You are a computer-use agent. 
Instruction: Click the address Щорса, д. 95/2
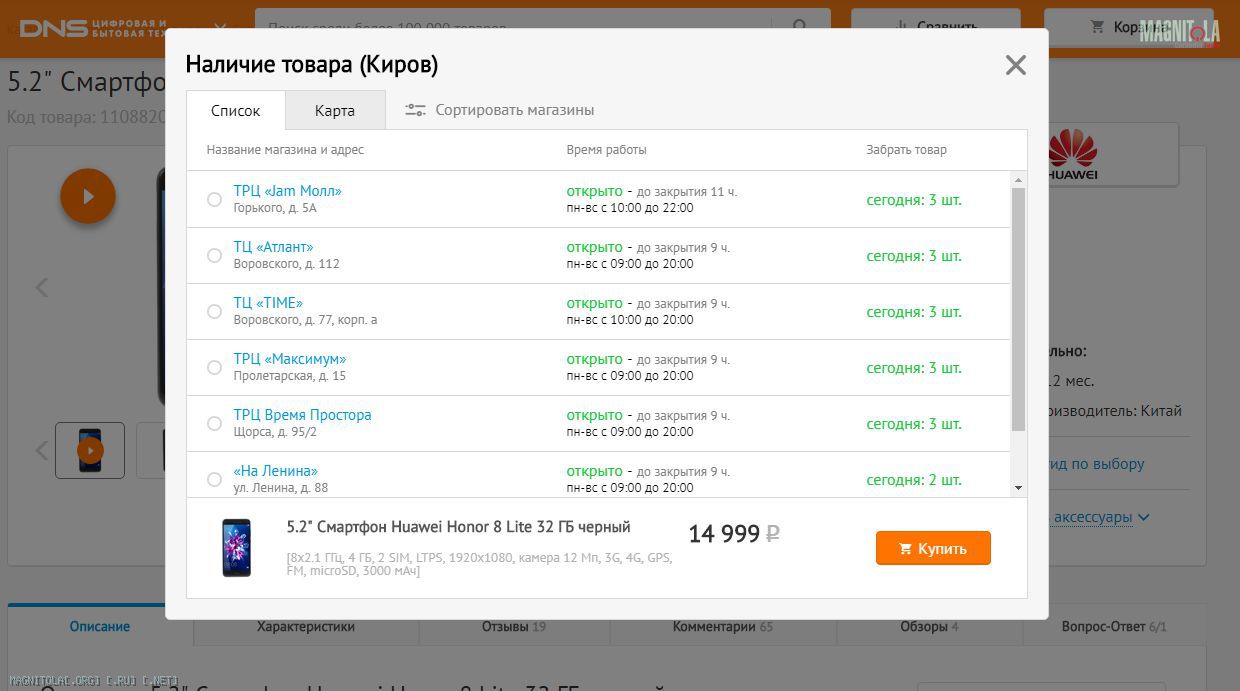275,432
